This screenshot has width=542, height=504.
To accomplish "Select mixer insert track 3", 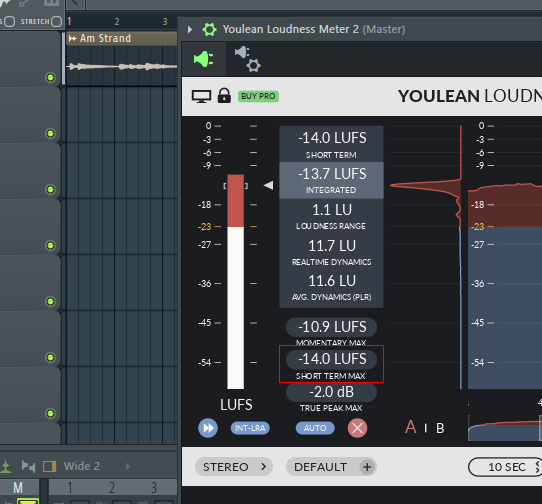I will tap(154, 488).
